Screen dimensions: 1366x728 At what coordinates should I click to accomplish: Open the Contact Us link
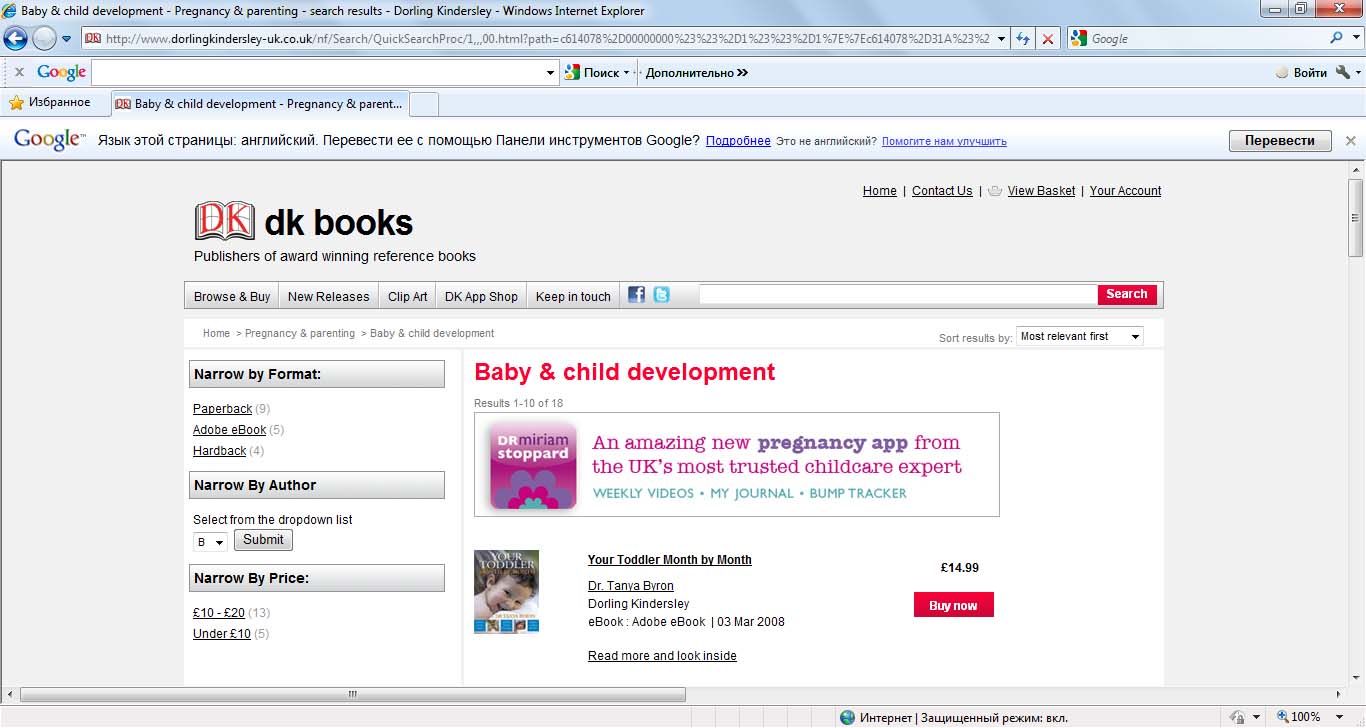point(942,191)
